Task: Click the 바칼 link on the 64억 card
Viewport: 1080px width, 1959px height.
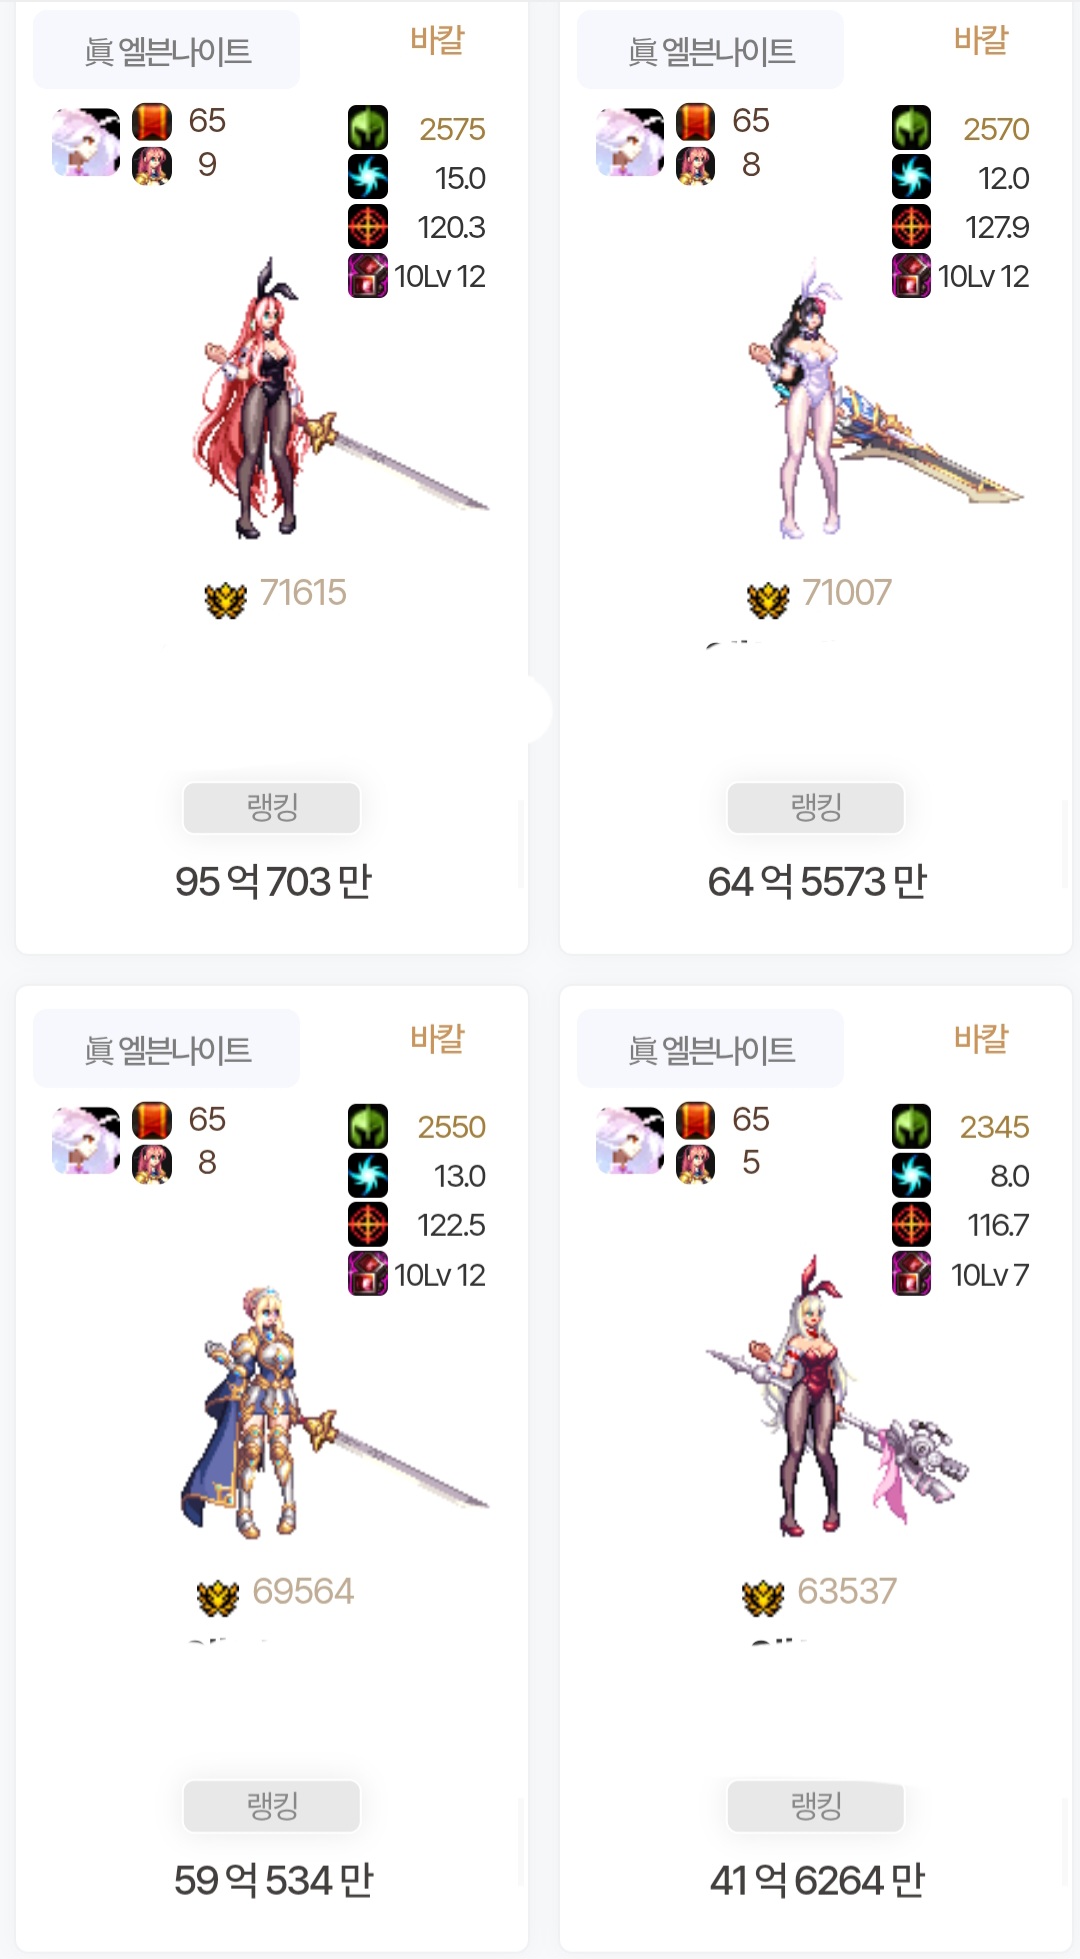Action: (x=981, y=40)
